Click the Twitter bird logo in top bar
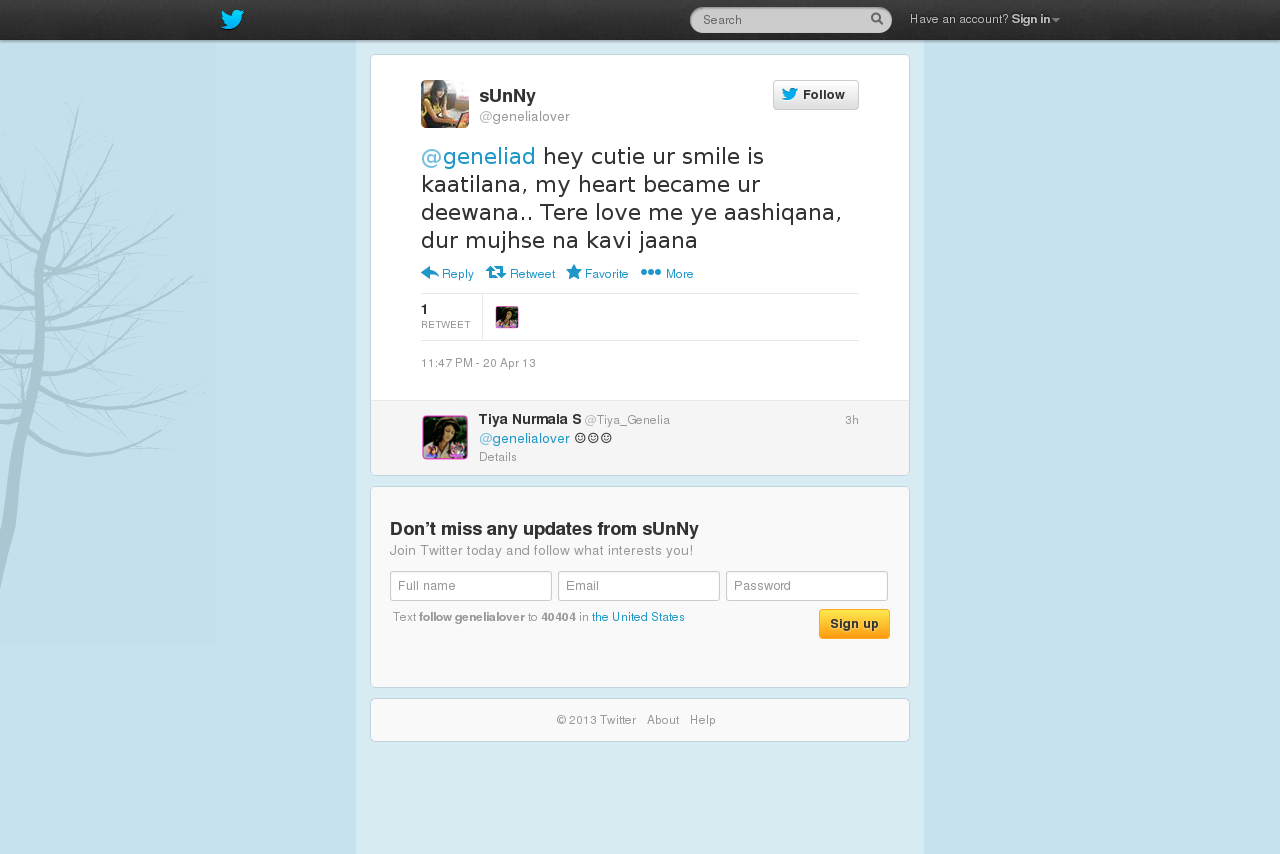Image resolution: width=1280 pixels, height=854 pixels. click(x=232, y=20)
